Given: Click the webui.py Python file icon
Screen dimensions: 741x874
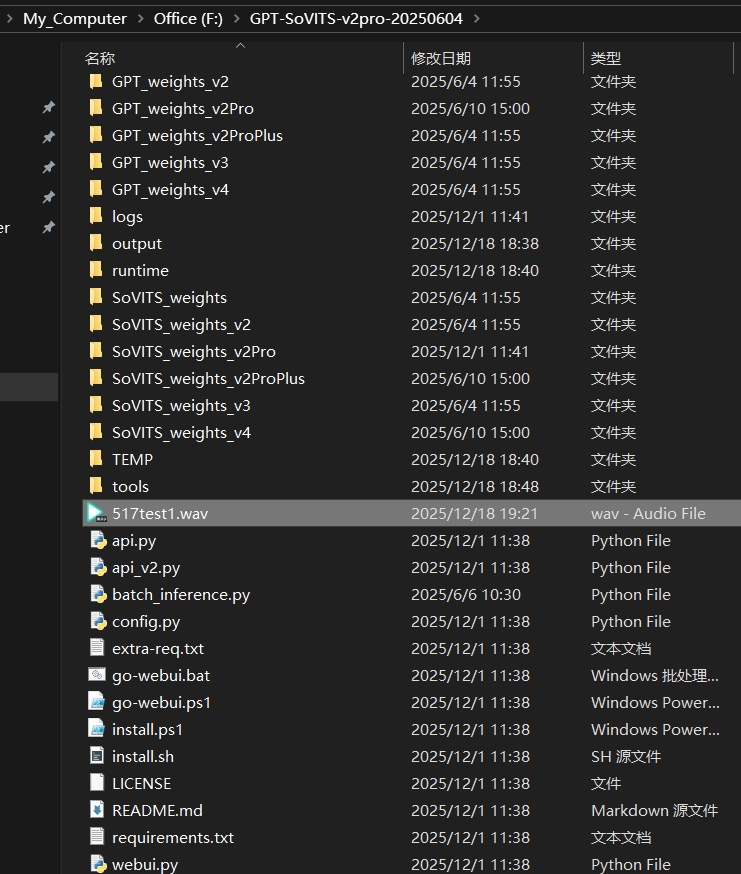Looking at the screenshot, I should pos(97,863).
